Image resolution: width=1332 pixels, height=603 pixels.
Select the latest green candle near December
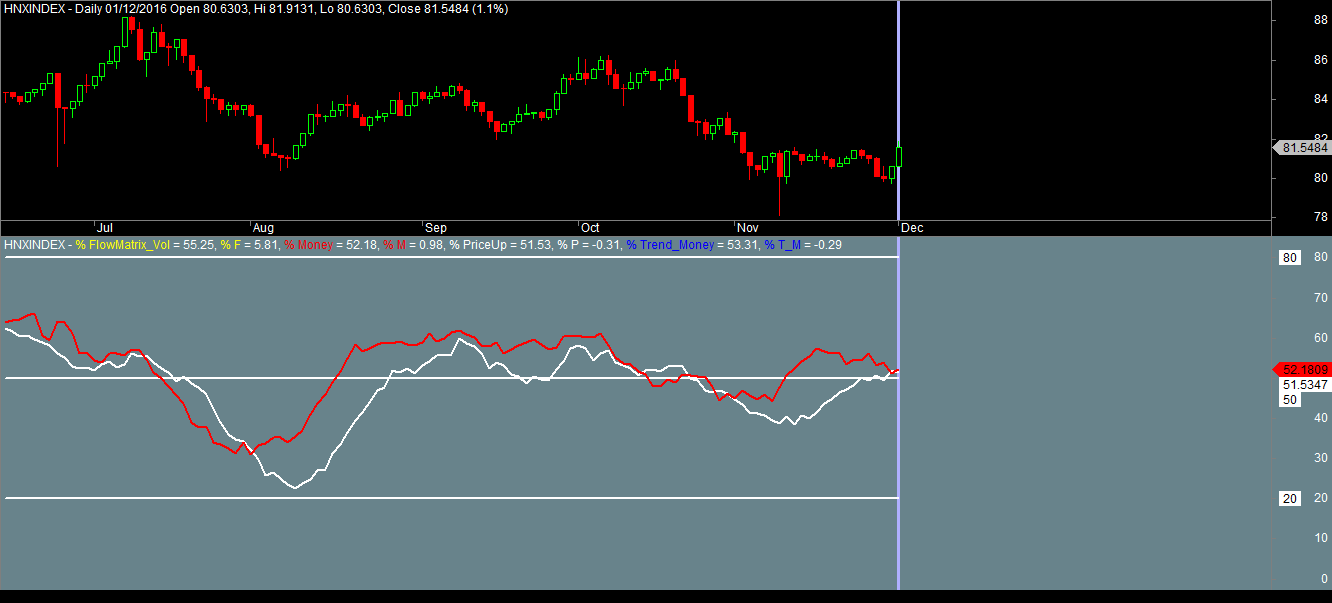899,156
